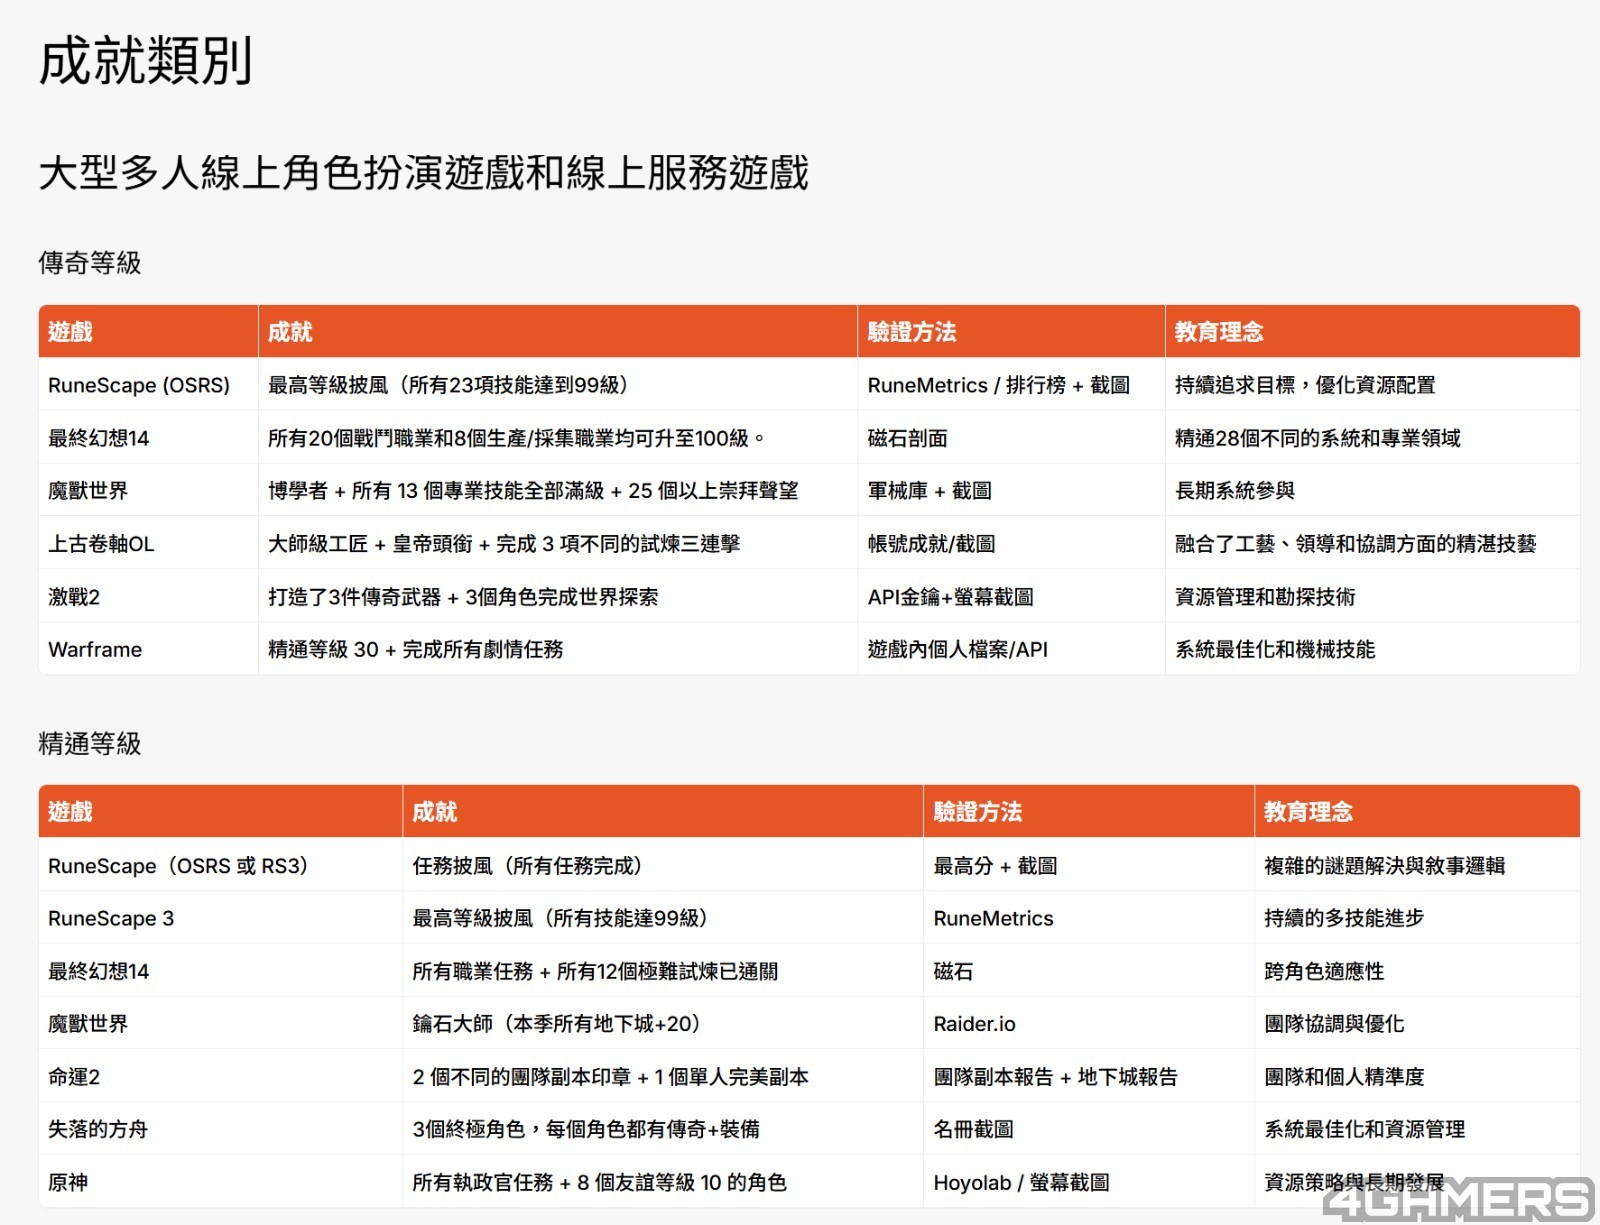Click 教育理念 header in the 精通等級 table
This screenshot has width=1600, height=1225.
tap(1308, 812)
